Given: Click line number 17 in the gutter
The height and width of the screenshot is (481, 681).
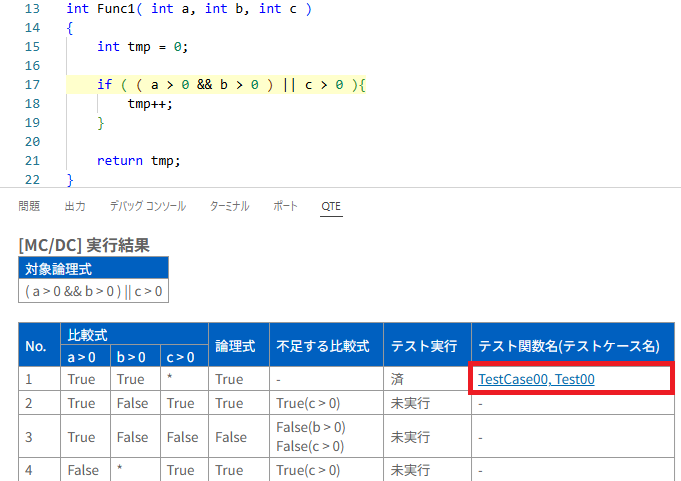Looking at the screenshot, I should 32,84.
